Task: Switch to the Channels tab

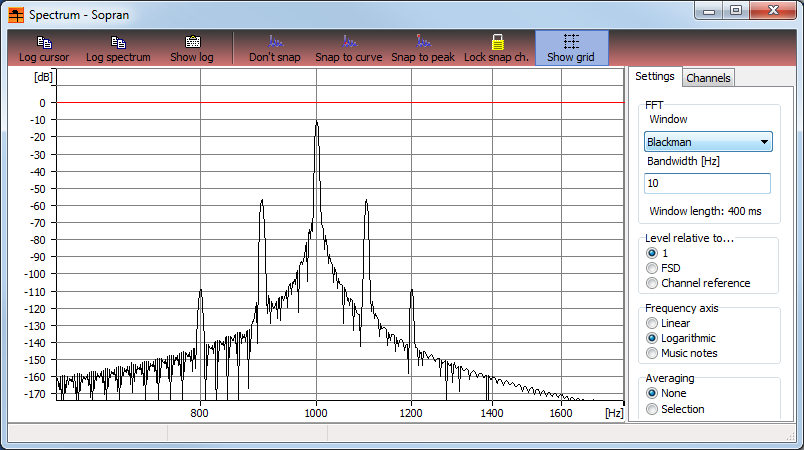Action: 708,78
